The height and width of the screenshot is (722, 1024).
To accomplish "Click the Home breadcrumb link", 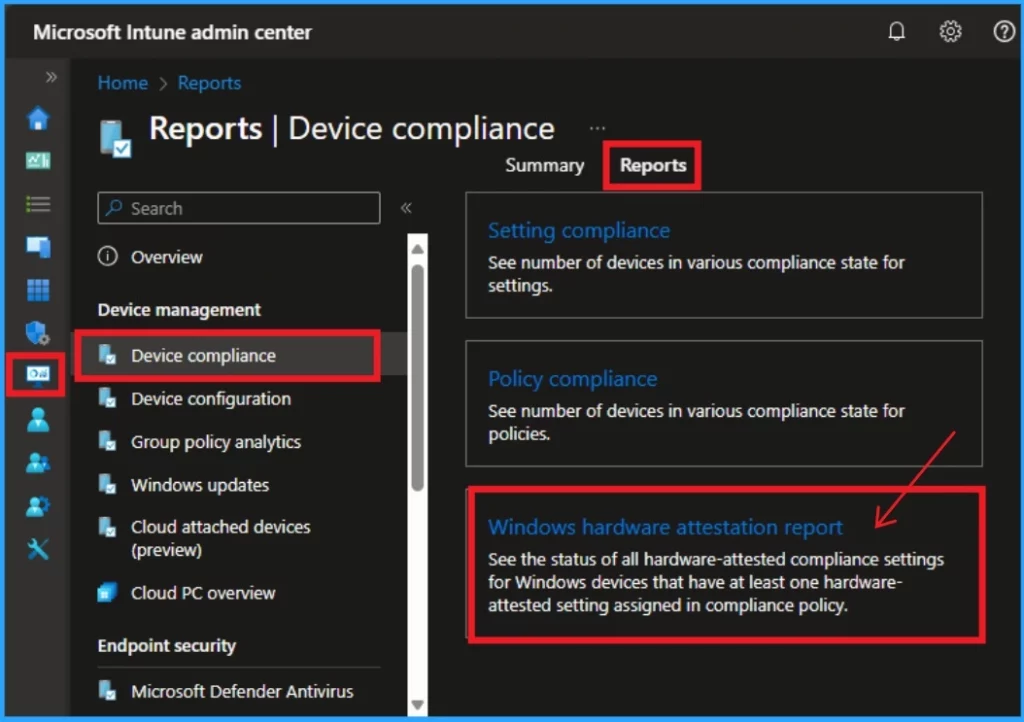I will pyautogui.click(x=123, y=83).
